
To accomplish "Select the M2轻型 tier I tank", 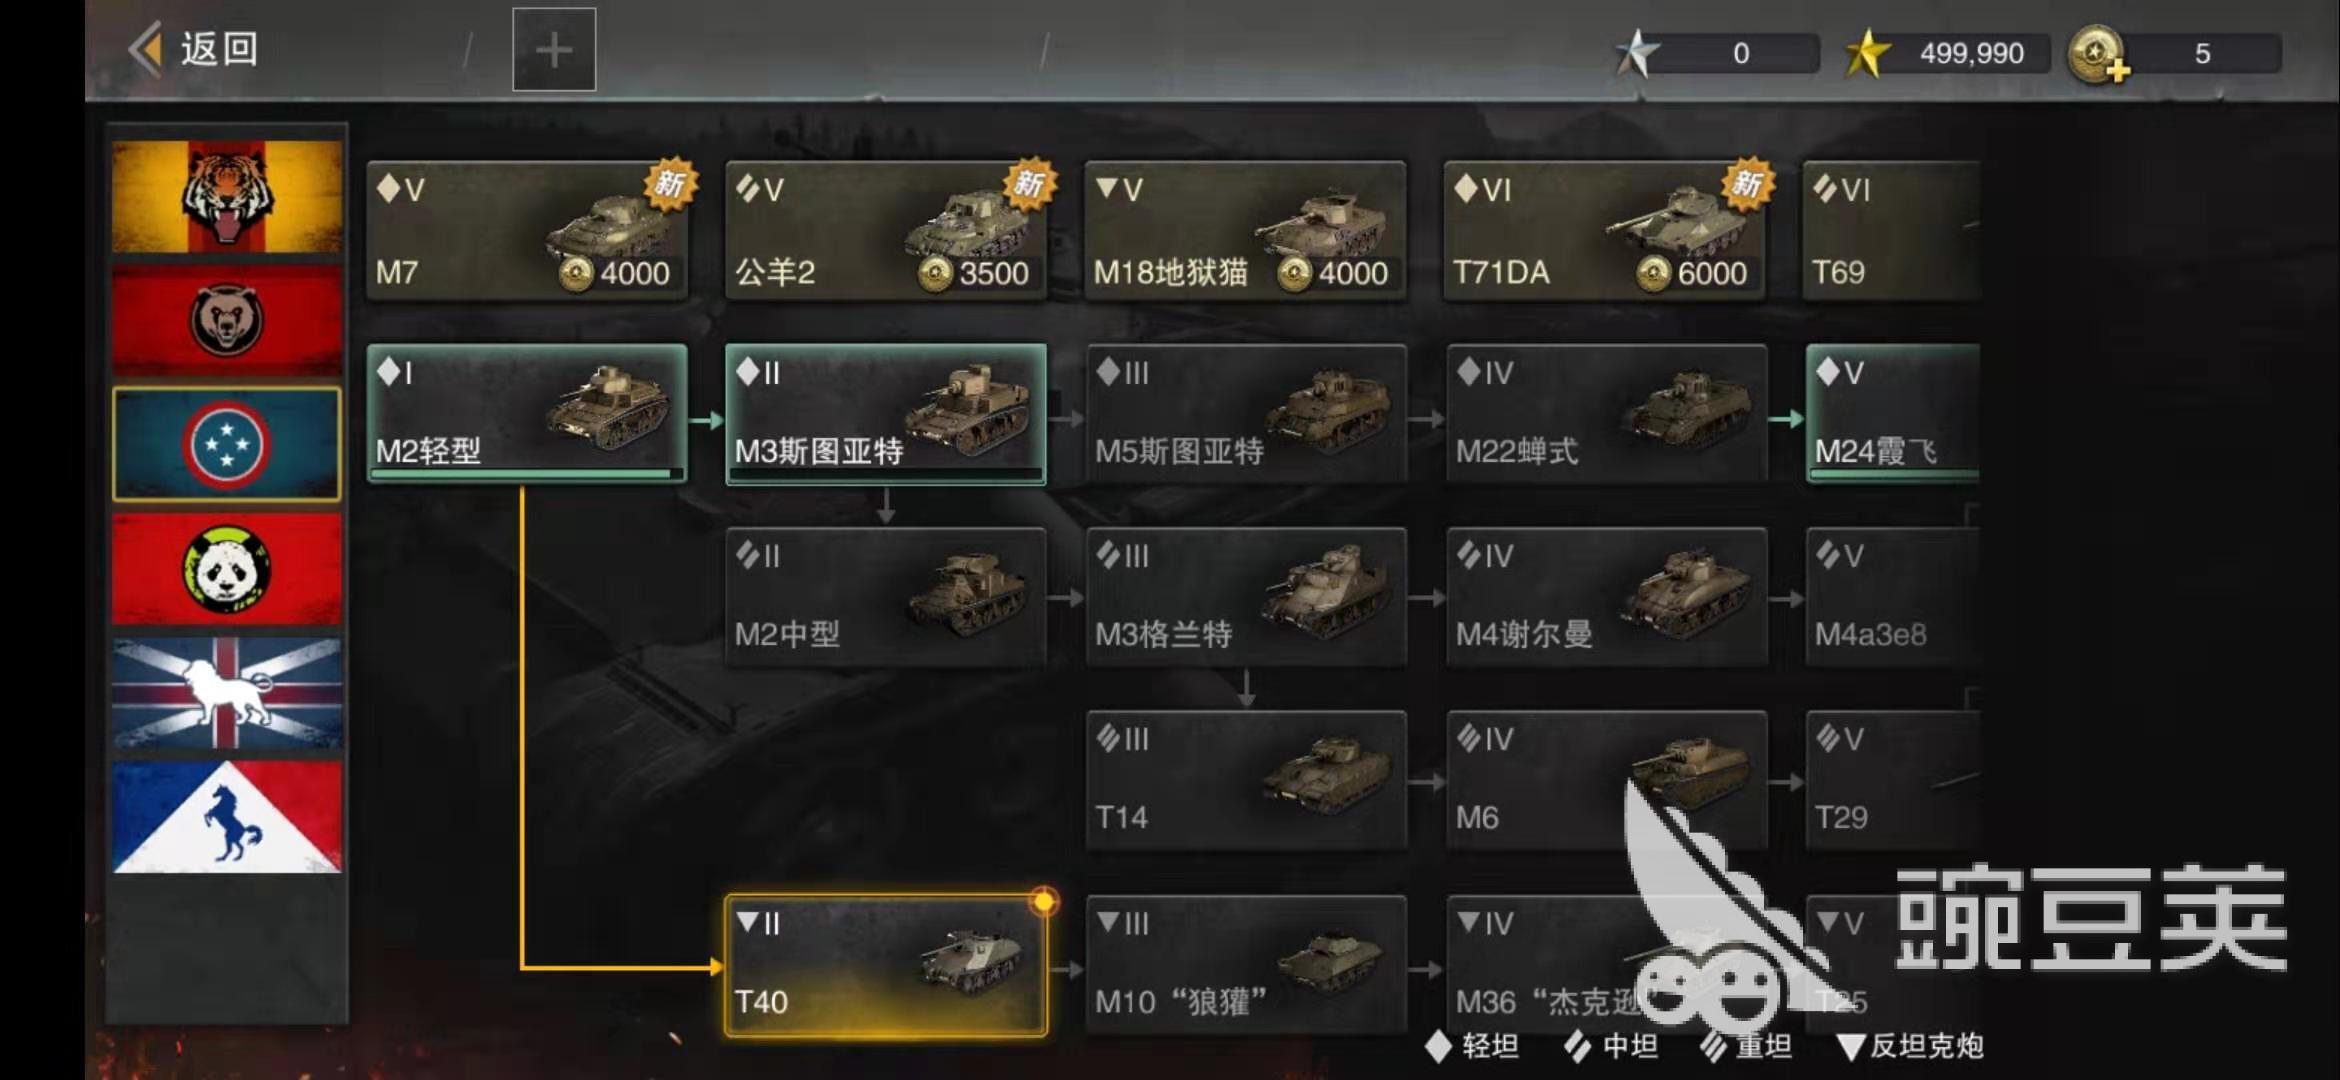I will coord(527,414).
